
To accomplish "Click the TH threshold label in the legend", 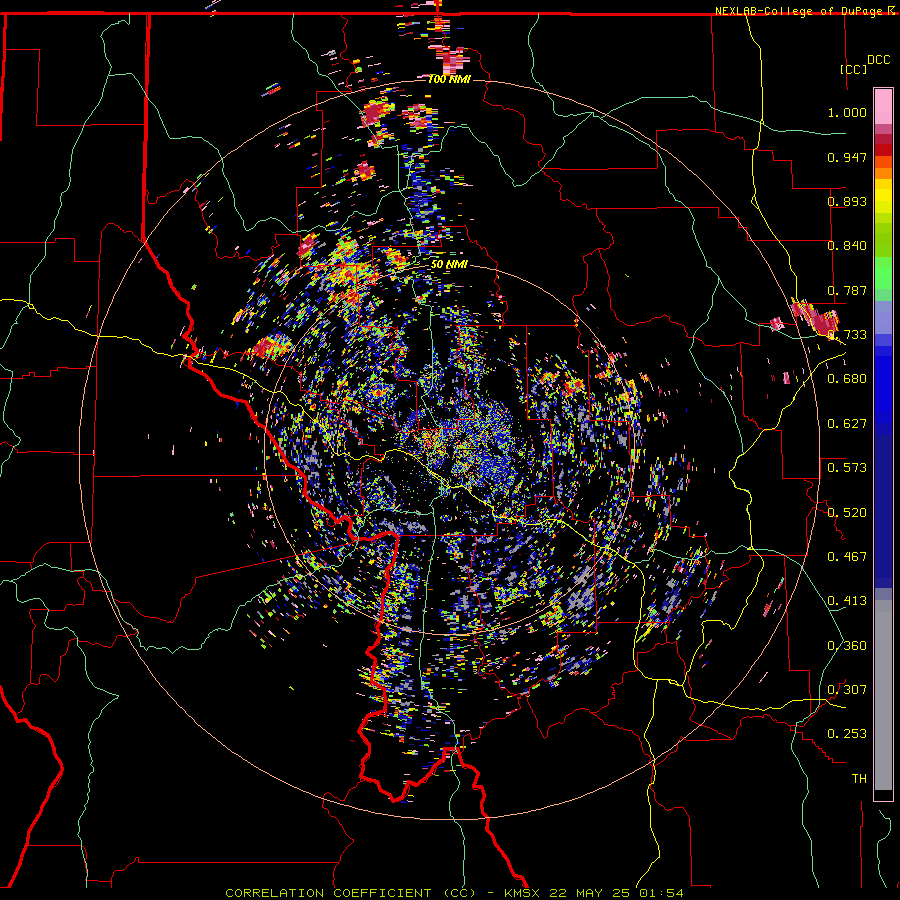I will coord(859,779).
